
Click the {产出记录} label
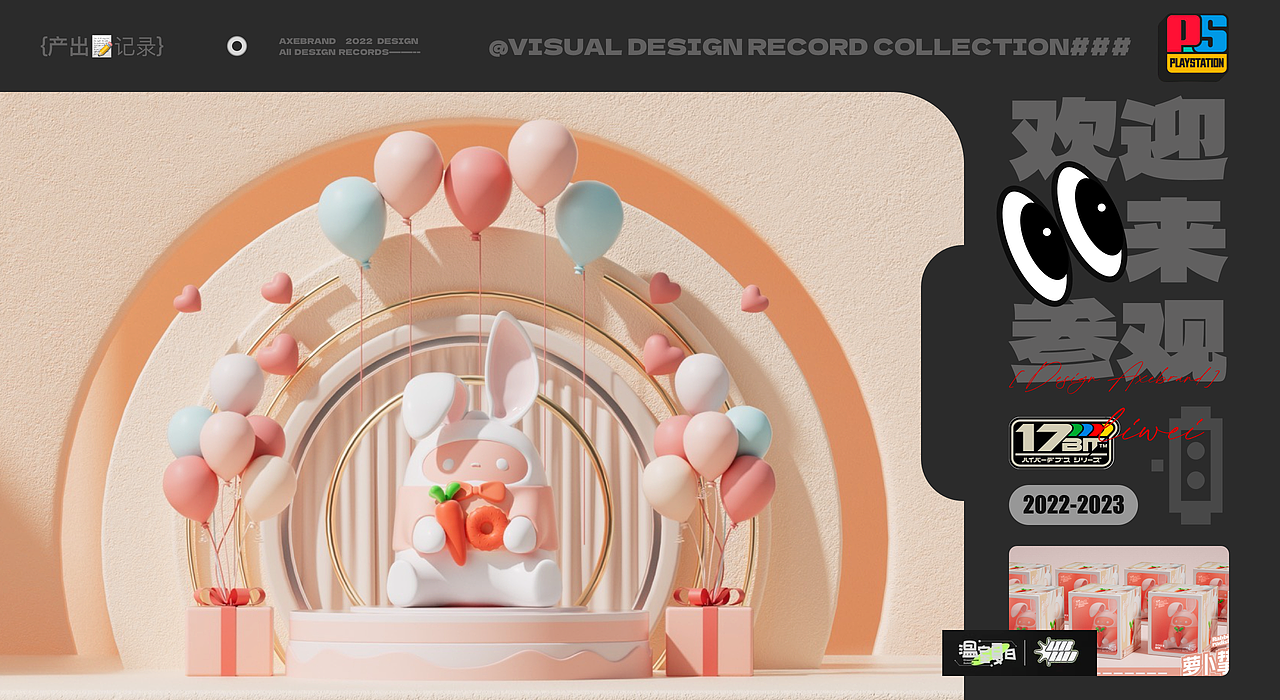pos(102,46)
